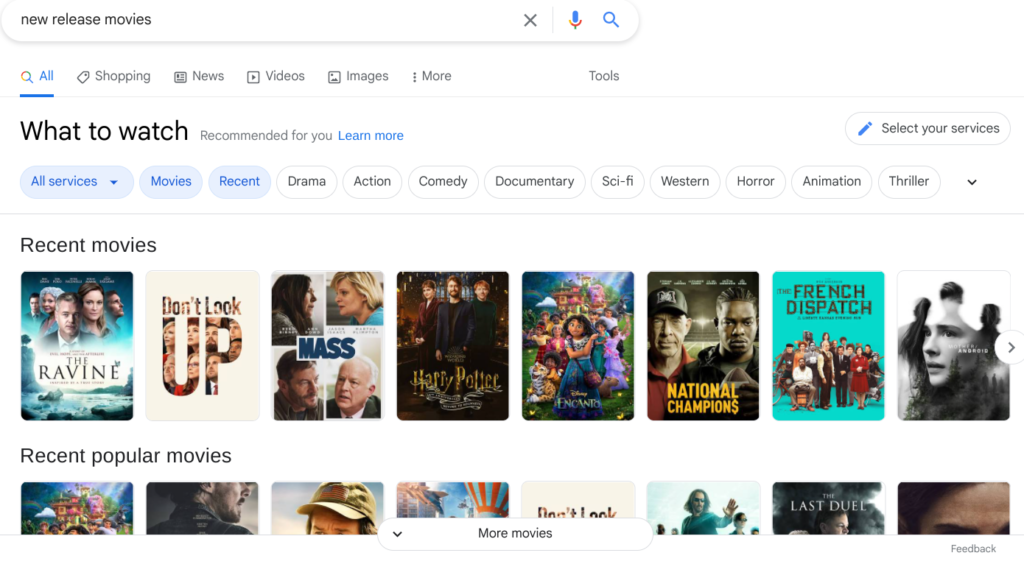Image resolution: width=1024 pixels, height=564 pixels.
Task: Click the blue magnifying glass search icon
Action: tap(611, 20)
